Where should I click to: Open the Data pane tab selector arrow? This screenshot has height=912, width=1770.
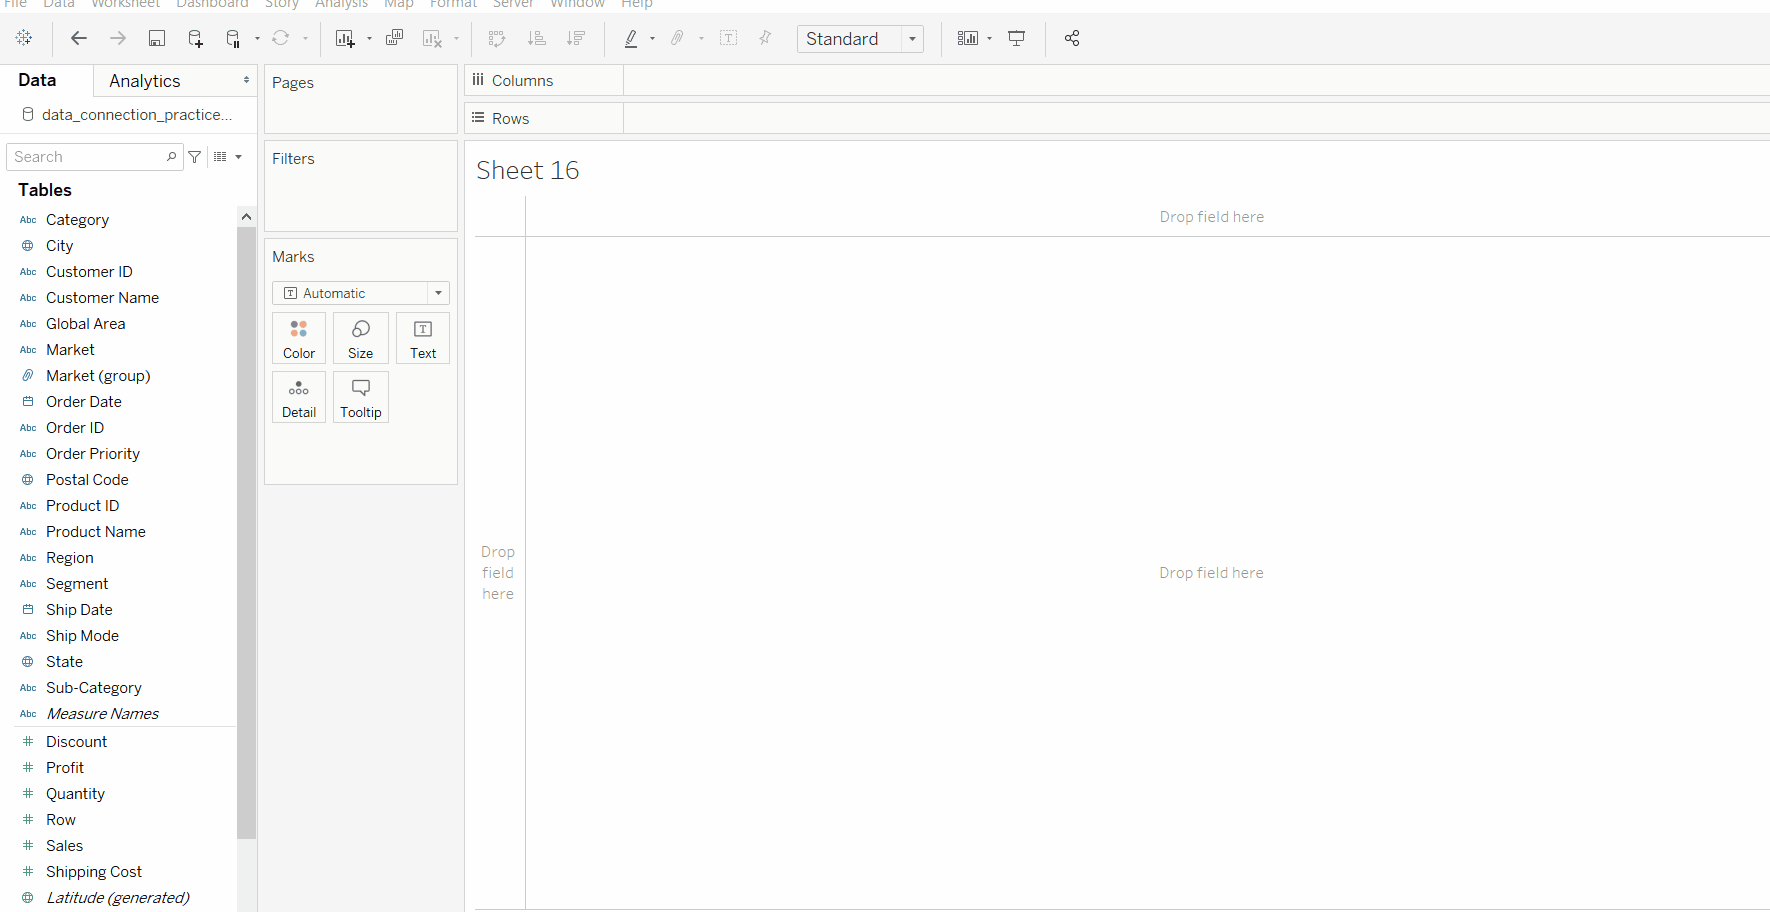[246, 80]
